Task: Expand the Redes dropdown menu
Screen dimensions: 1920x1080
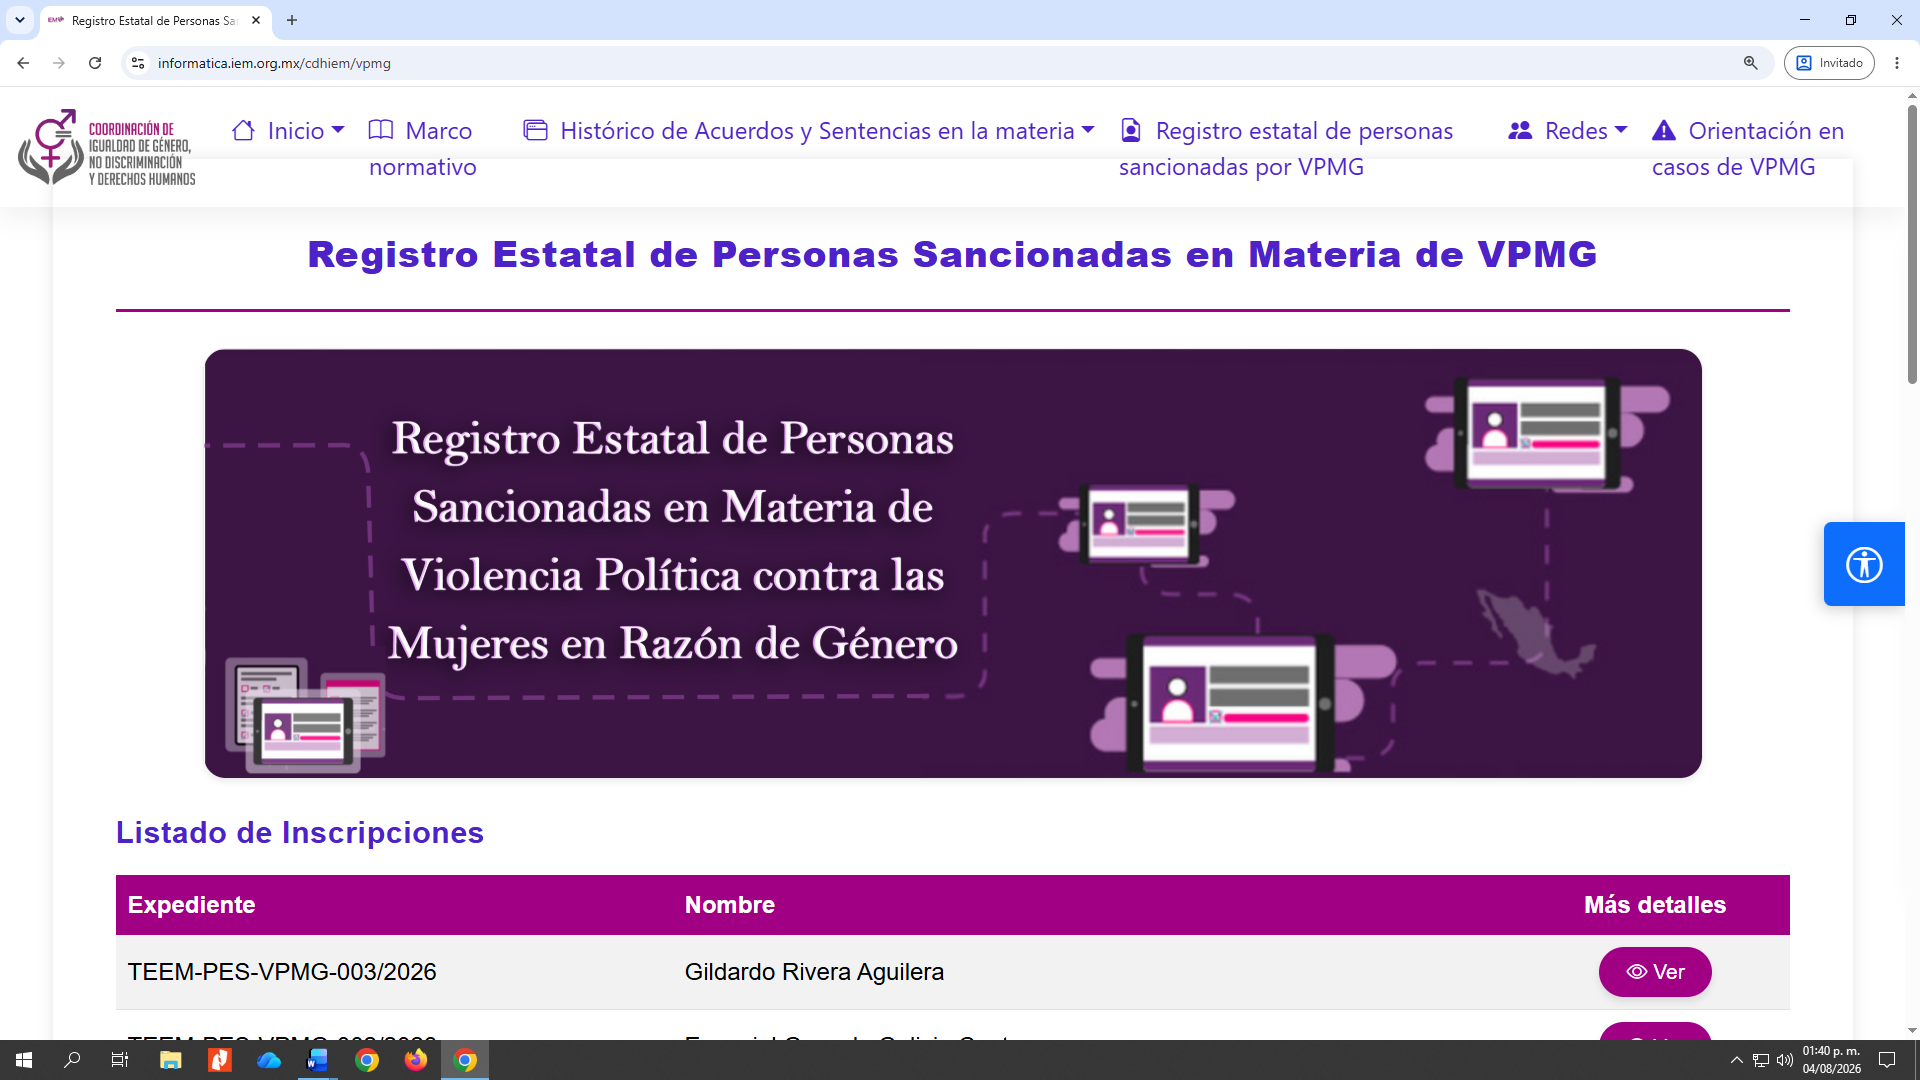Action: (1567, 131)
